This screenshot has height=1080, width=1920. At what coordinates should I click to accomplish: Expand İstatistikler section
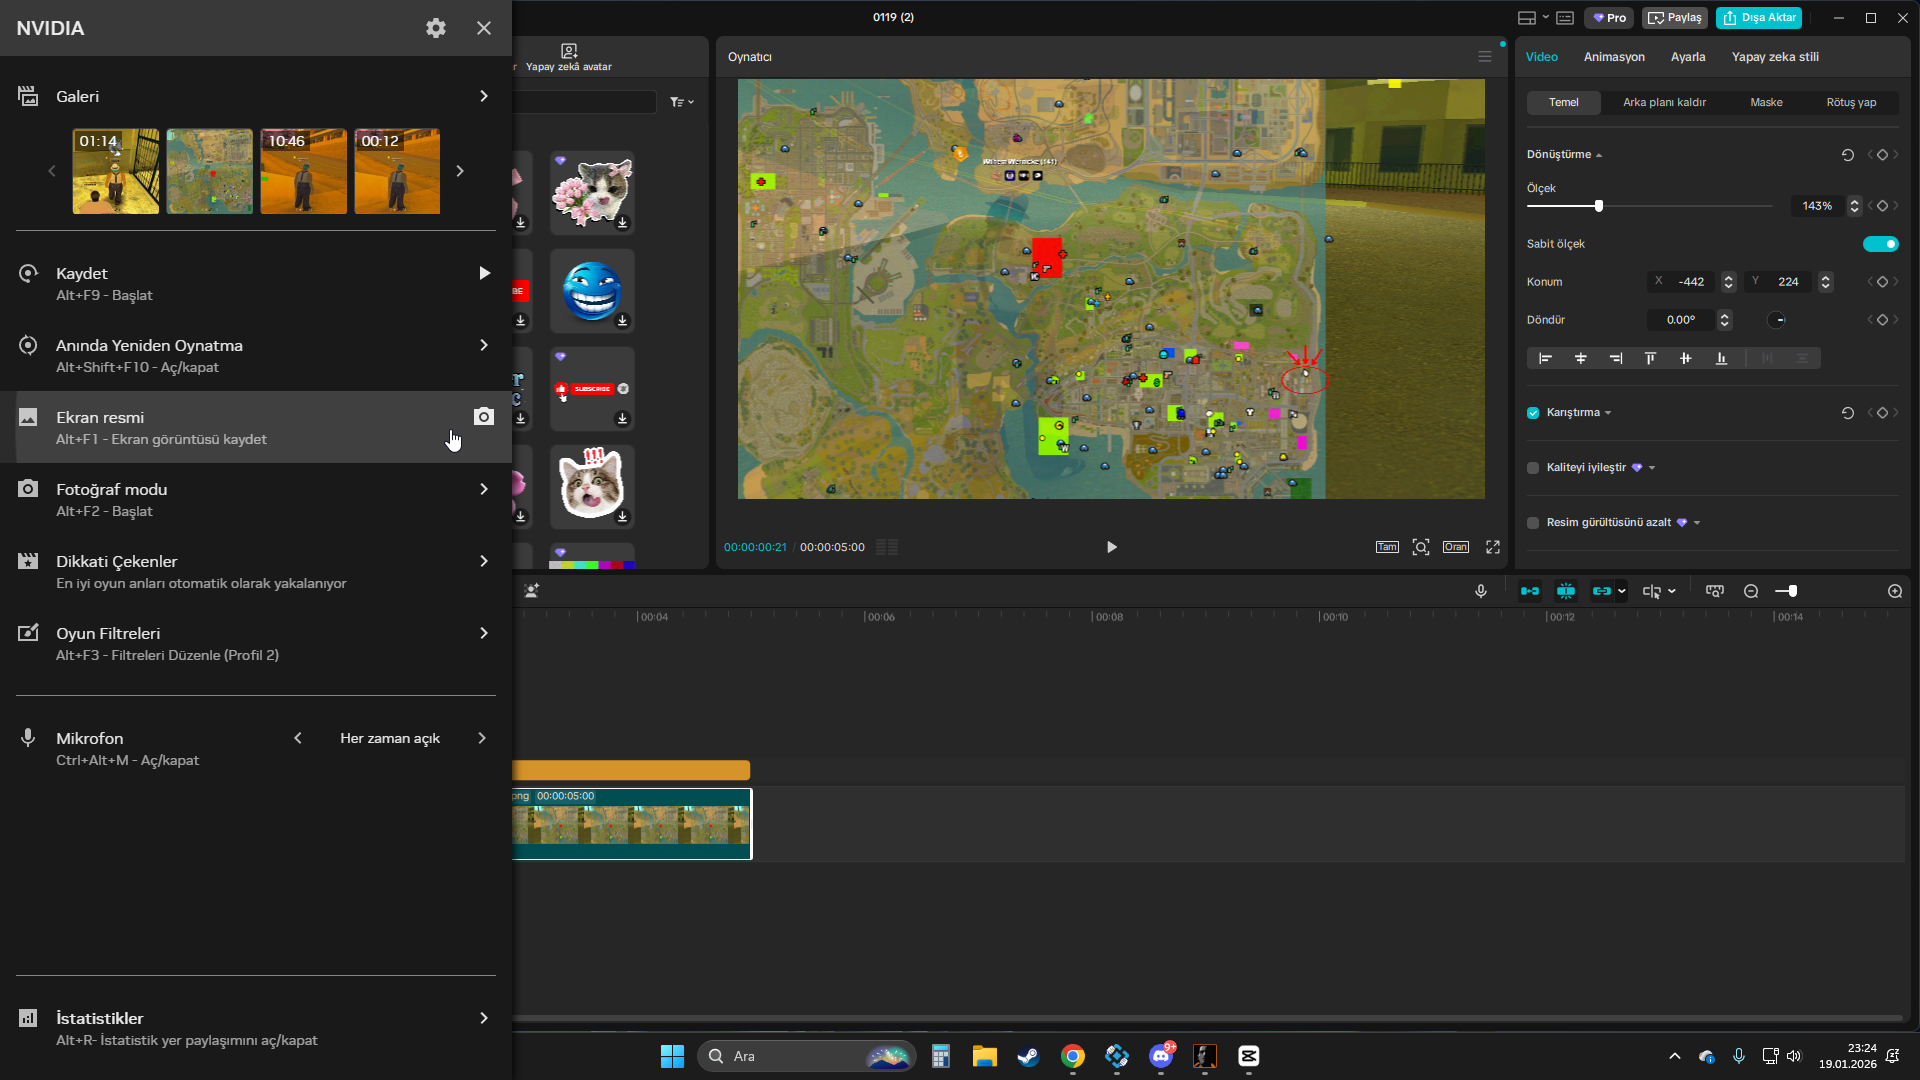point(484,1018)
